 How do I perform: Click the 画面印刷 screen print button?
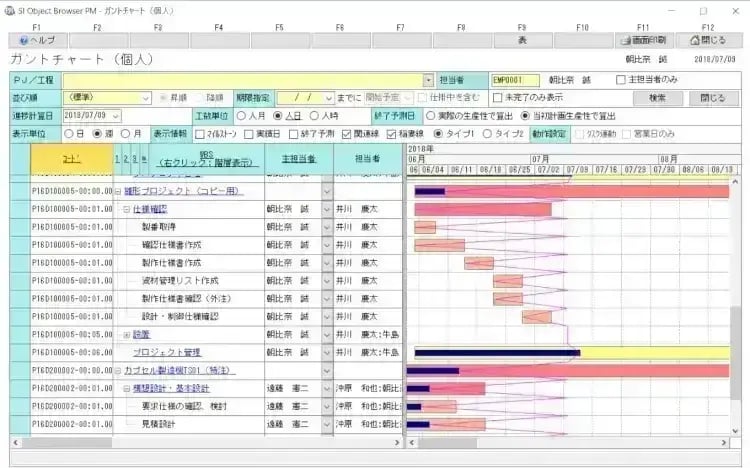tap(643, 40)
